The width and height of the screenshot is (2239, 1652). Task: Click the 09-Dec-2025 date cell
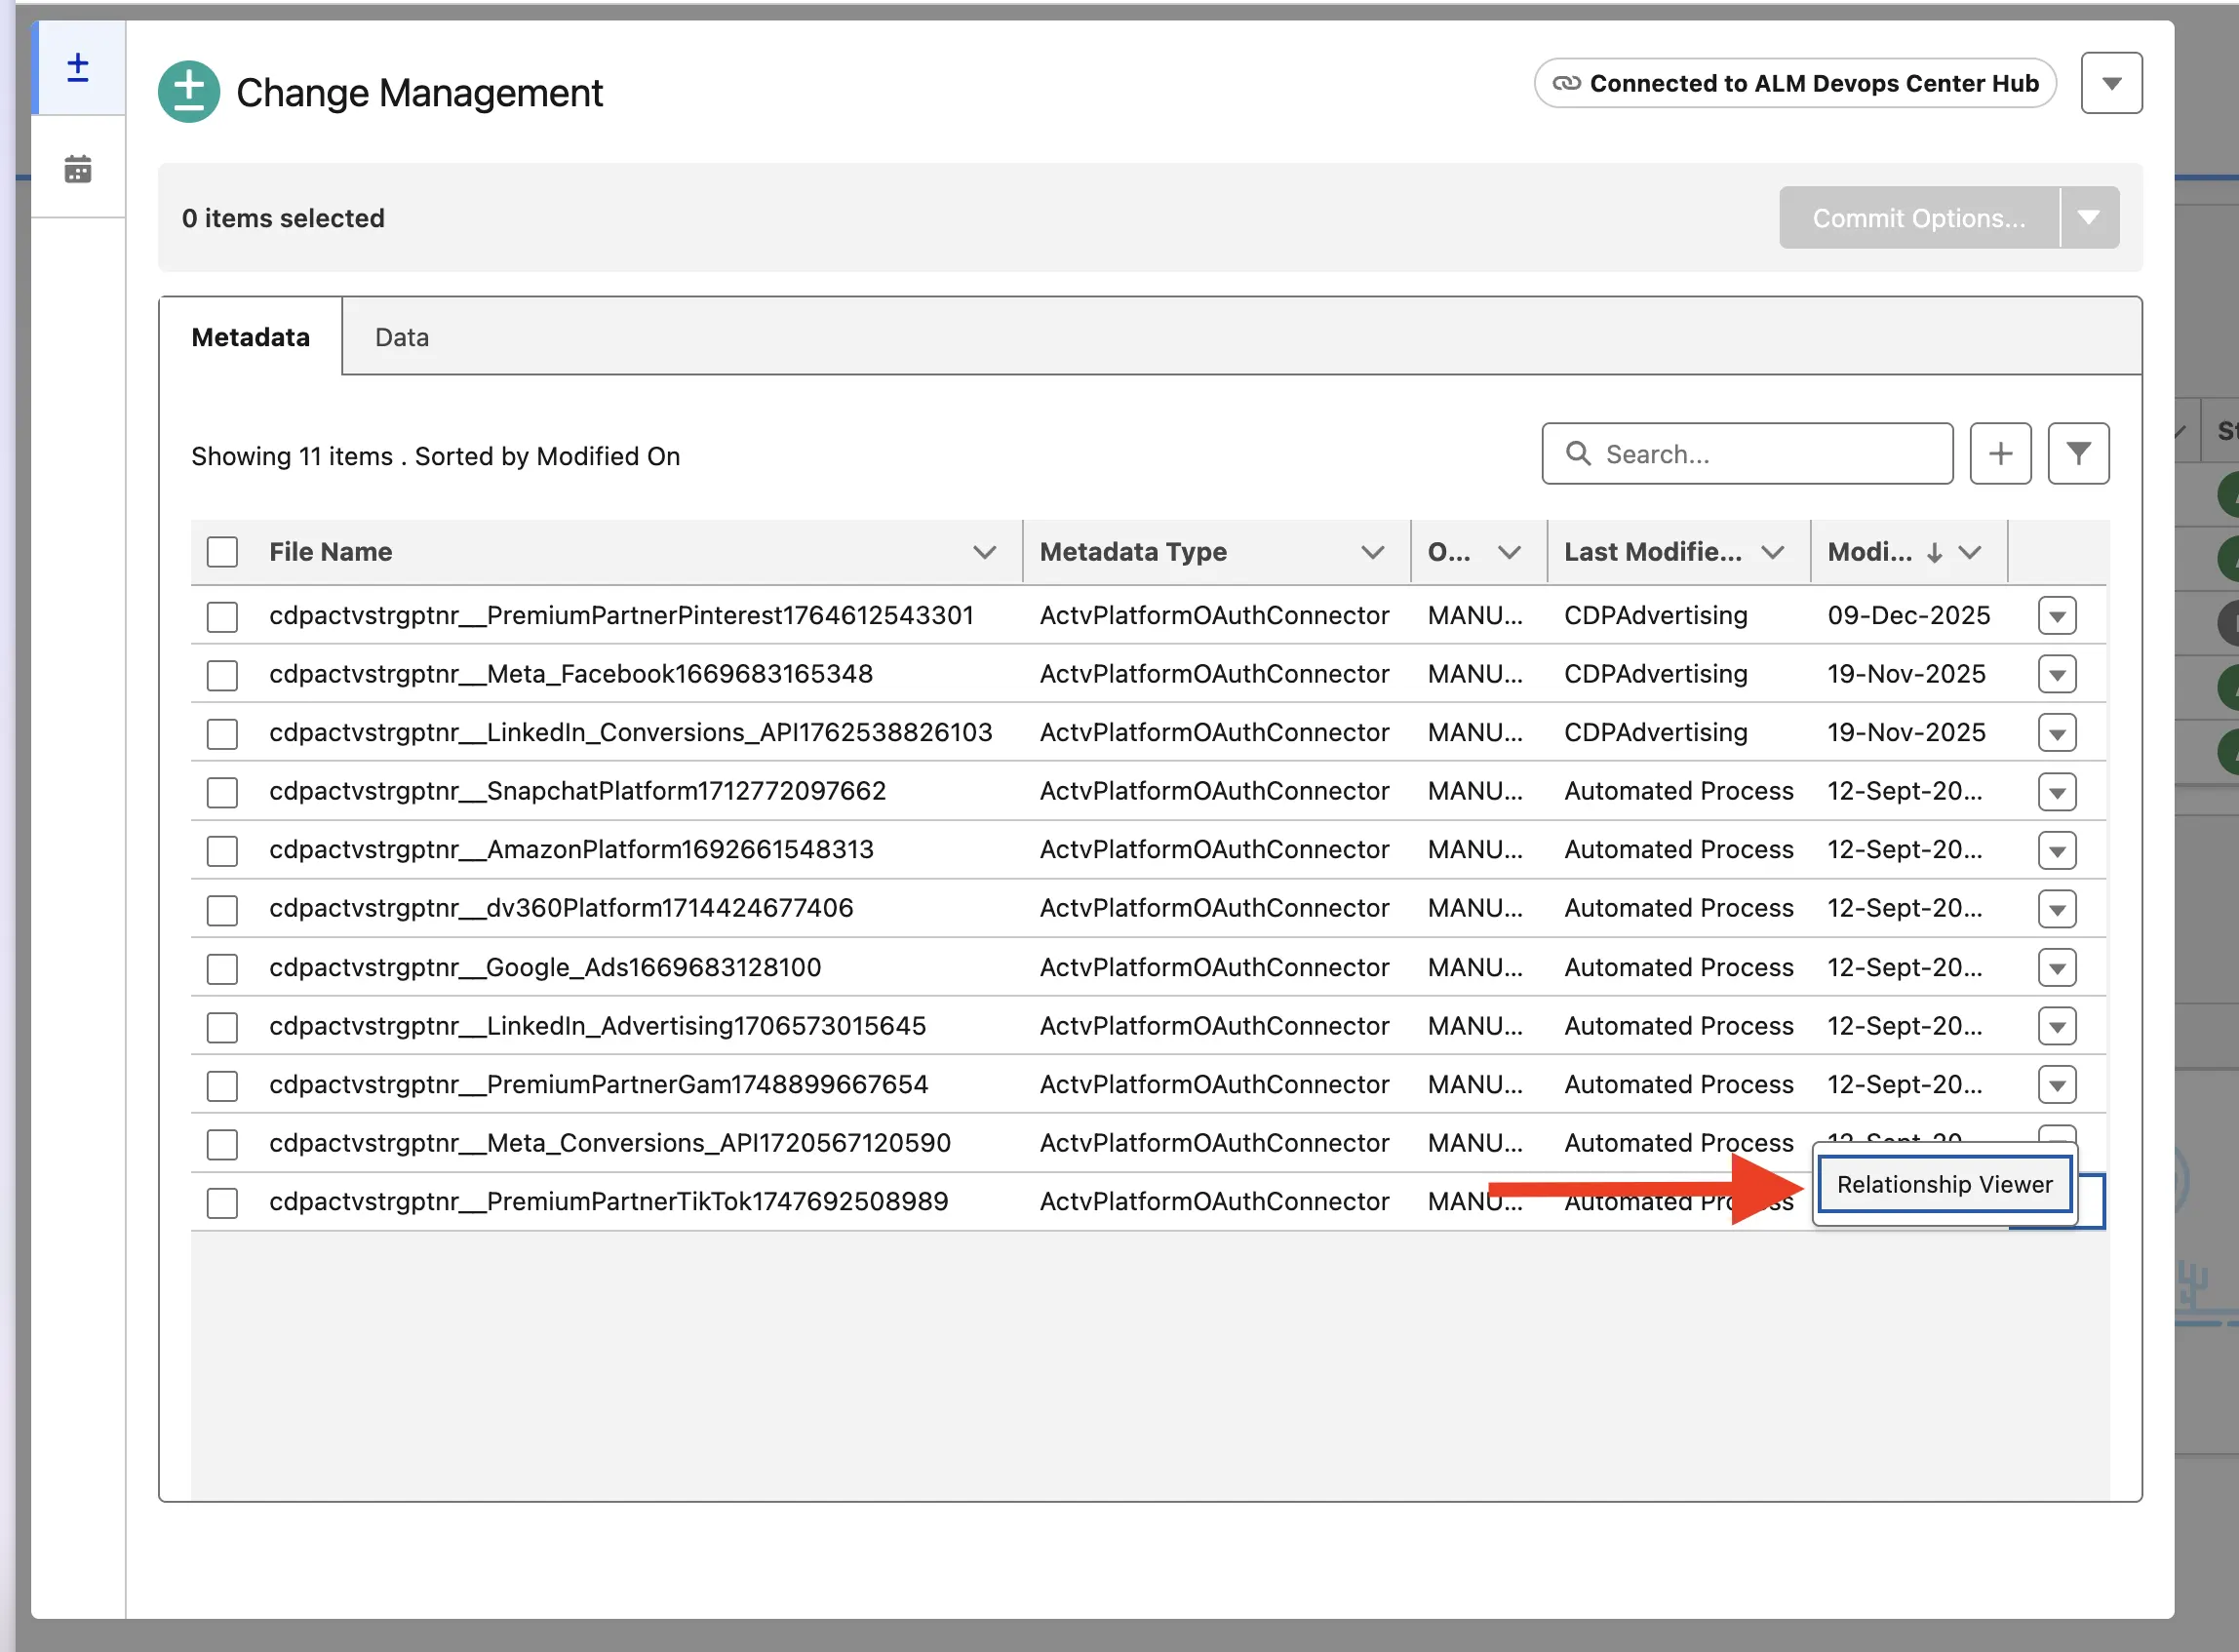coord(1908,615)
